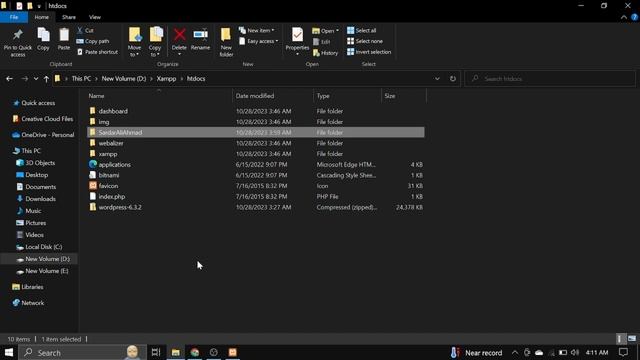Image resolution: width=640 pixels, height=360 pixels.
Task: Open the Copy to dropdown
Action: [155, 42]
